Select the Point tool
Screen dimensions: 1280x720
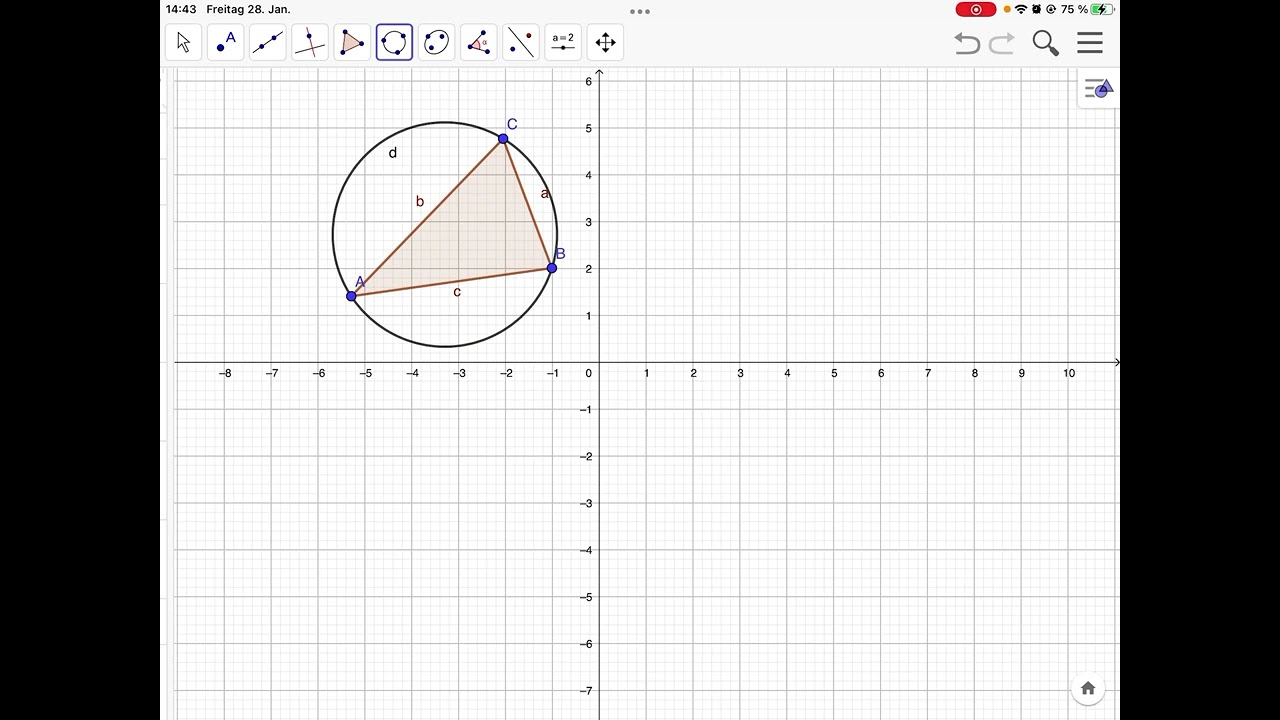click(x=226, y=42)
